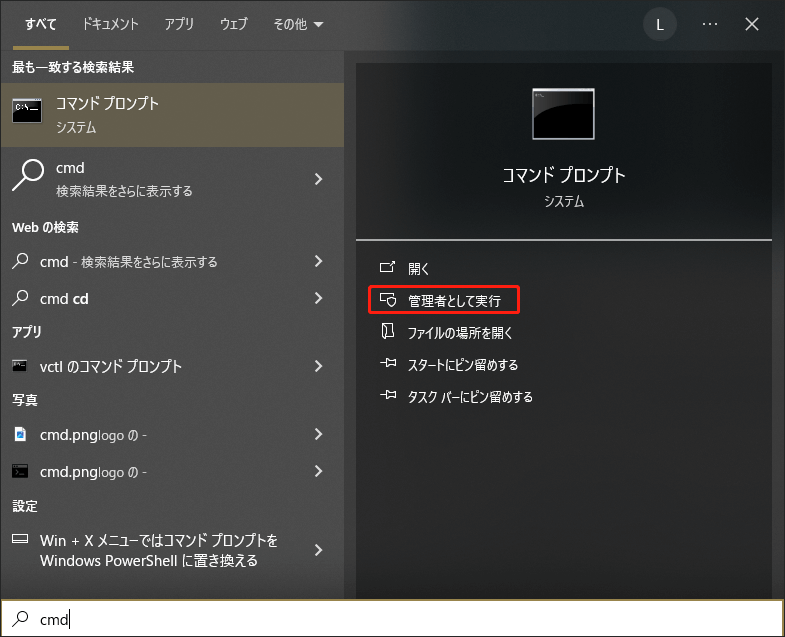Close the search panel with X
785x637 pixels.
coord(751,24)
